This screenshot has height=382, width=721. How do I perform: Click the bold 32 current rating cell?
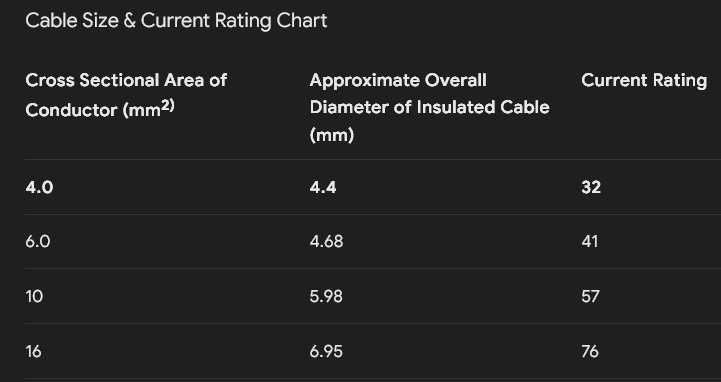pos(591,187)
